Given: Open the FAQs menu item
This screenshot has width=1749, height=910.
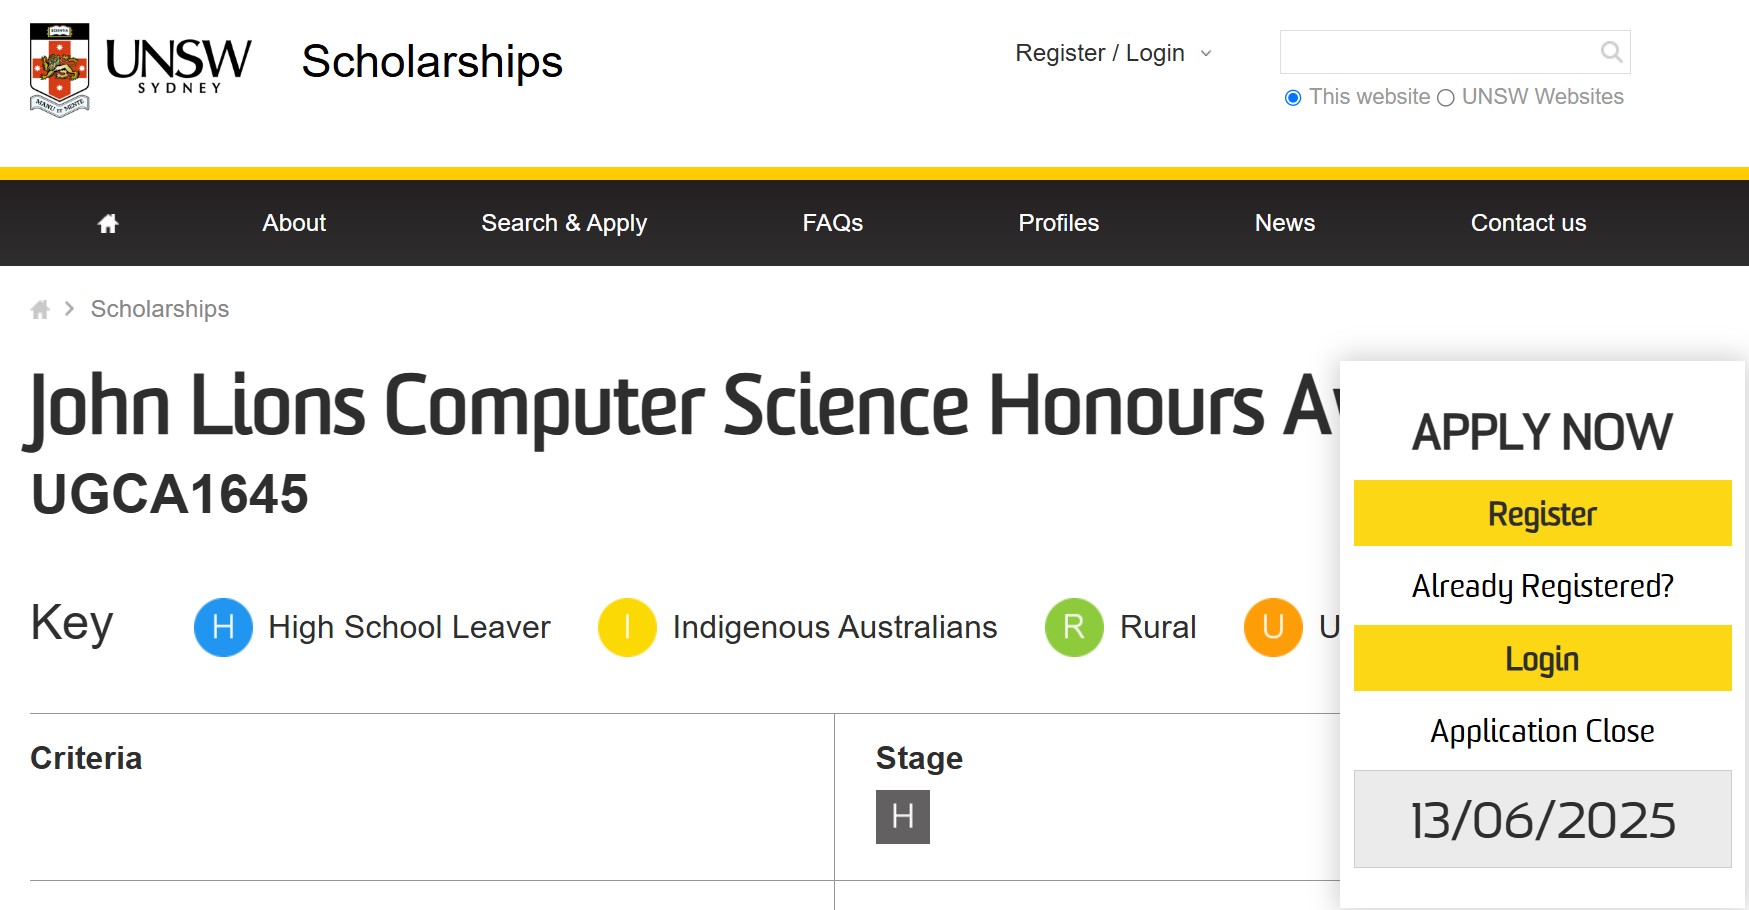Looking at the screenshot, I should point(832,223).
